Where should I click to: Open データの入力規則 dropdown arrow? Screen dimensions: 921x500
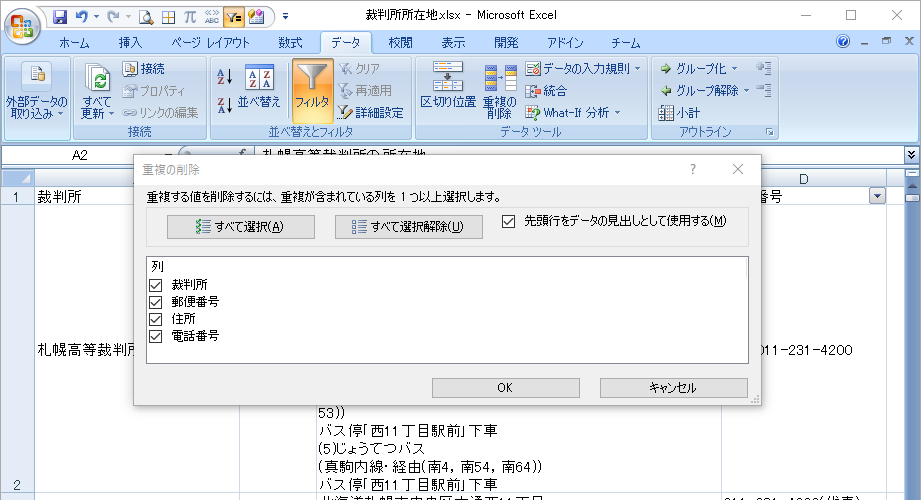(x=637, y=69)
